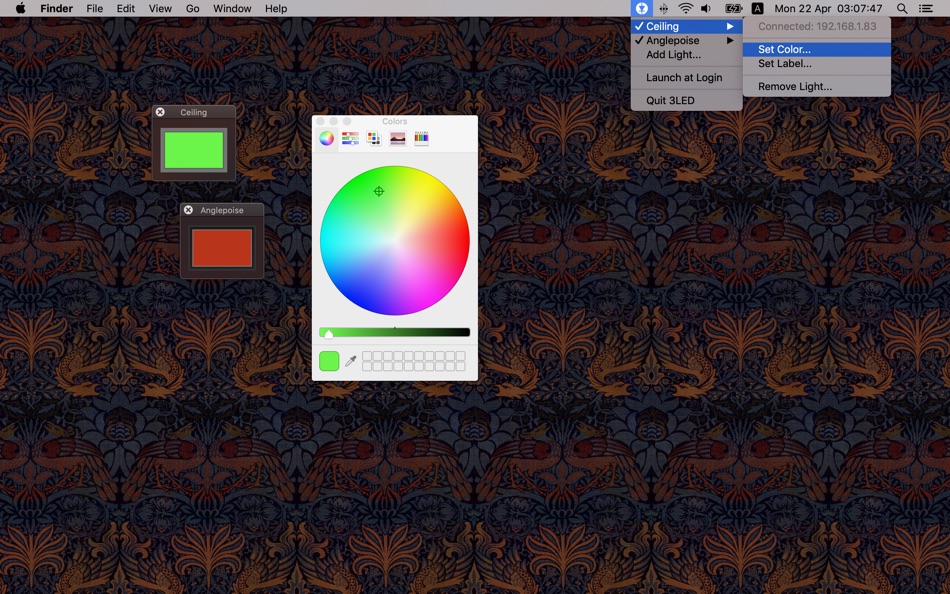This screenshot has height=594, width=950.
Task: Click the Ceiling panel title label
Action: [193, 112]
